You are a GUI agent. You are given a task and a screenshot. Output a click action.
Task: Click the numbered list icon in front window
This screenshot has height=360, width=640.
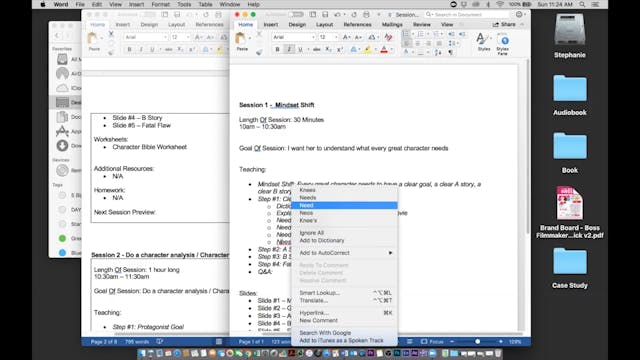pyautogui.click(x=421, y=33)
